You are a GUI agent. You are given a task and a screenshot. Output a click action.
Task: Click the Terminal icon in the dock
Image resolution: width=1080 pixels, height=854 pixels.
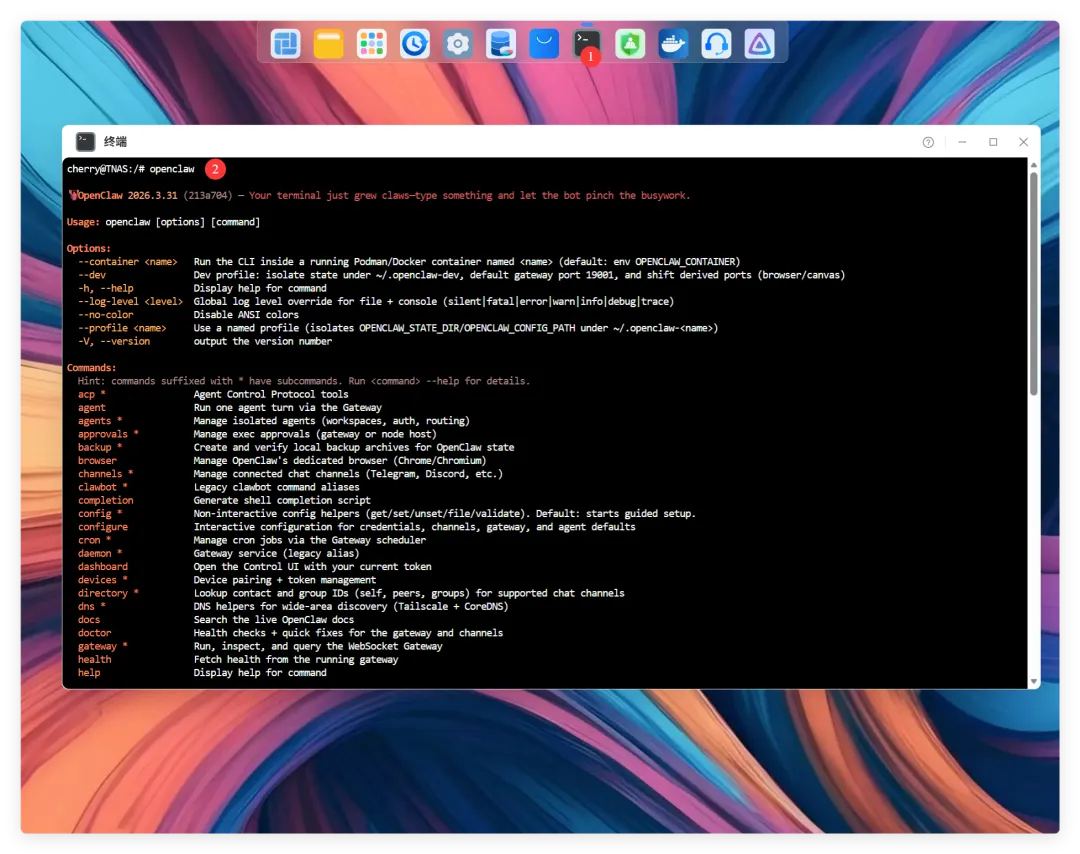point(587,44)
